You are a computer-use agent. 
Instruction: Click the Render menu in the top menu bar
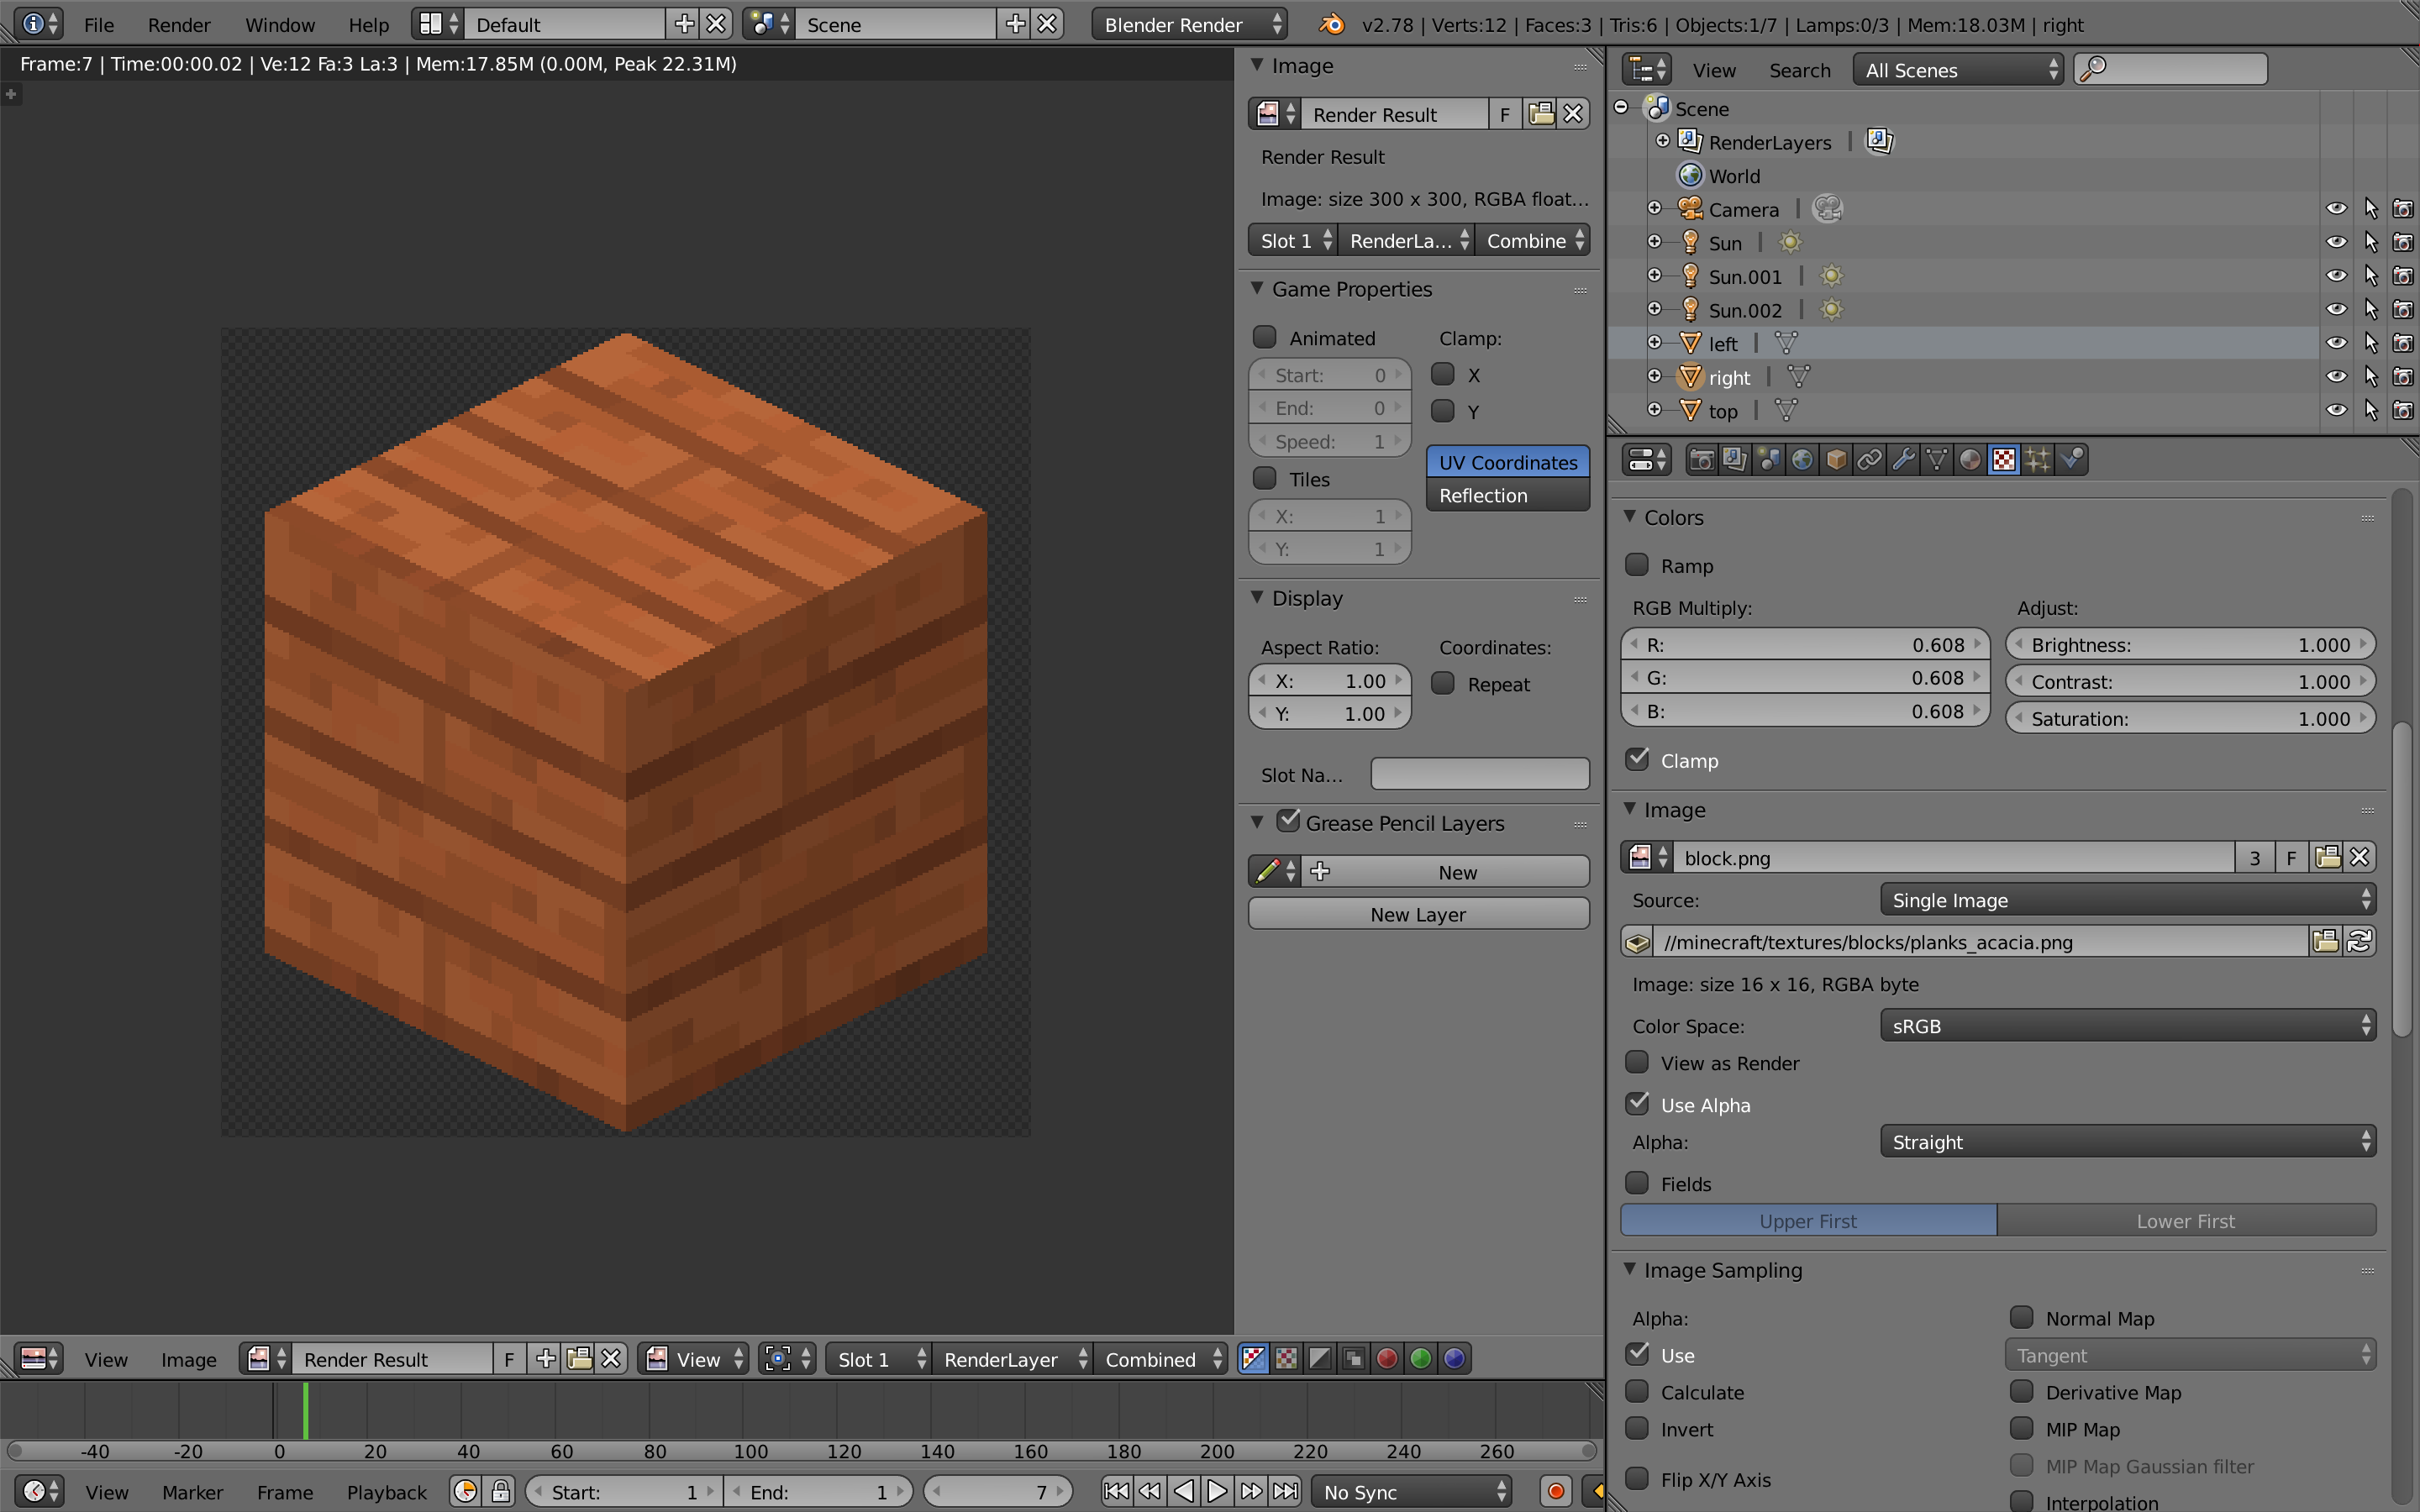[177, 23]
